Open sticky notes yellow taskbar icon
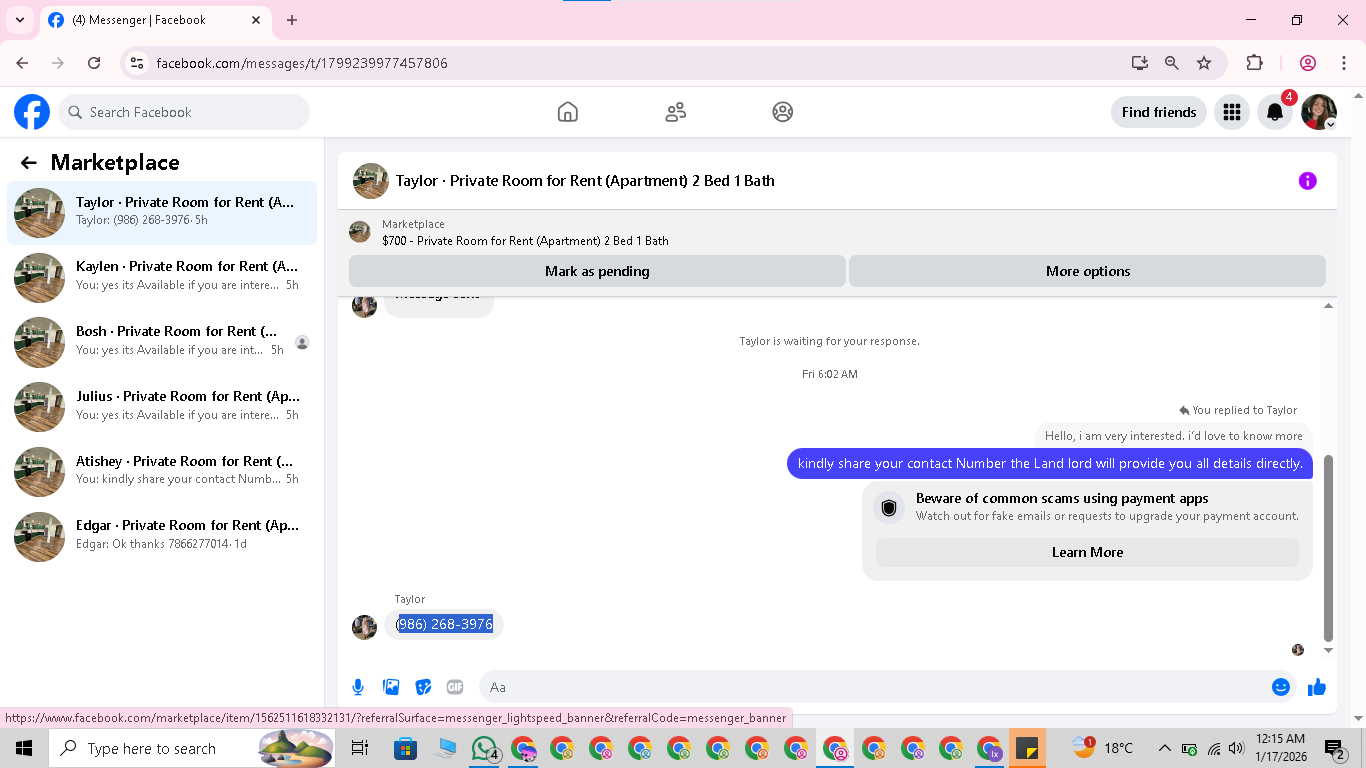Screen dimensions: 1366x768 coord(1027,748)
